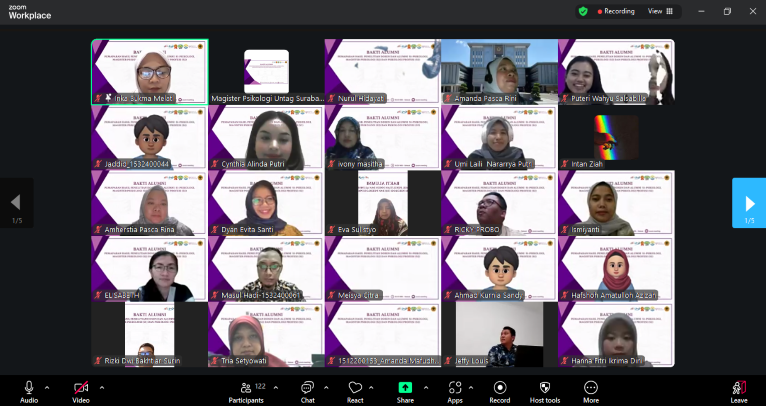766x406 pixels.
Task: Select Jeffy Louis video tile
Action: 499,335
